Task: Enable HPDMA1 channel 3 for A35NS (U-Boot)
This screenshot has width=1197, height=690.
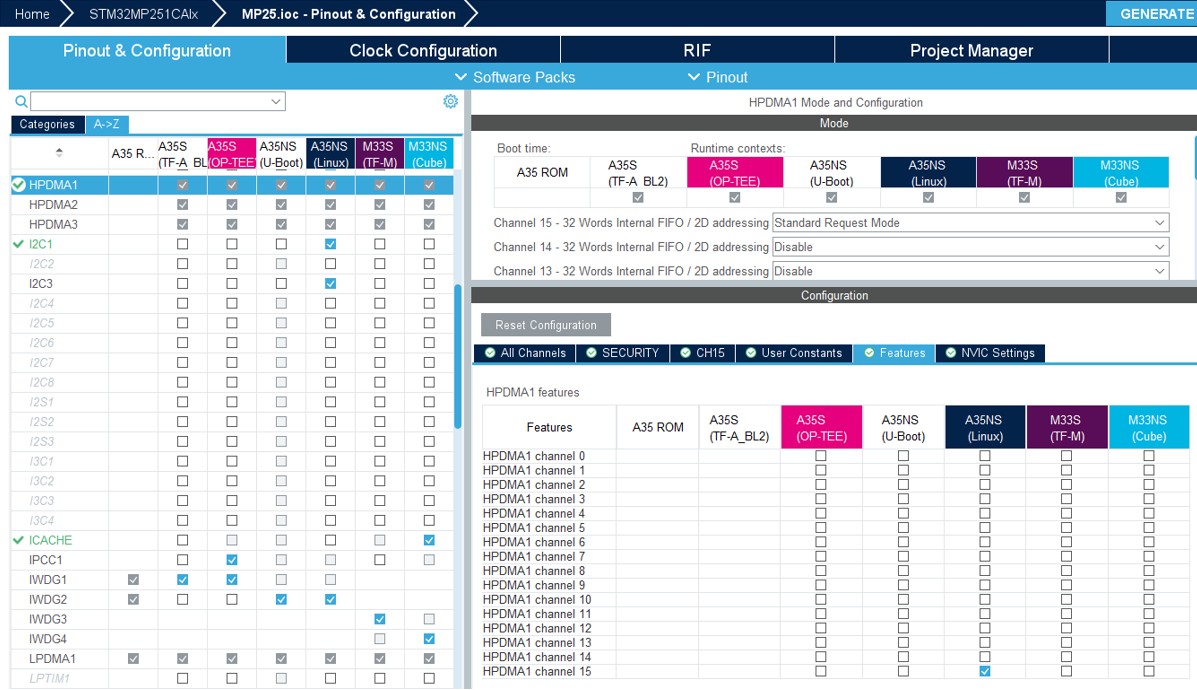Action: coord(903,499)
